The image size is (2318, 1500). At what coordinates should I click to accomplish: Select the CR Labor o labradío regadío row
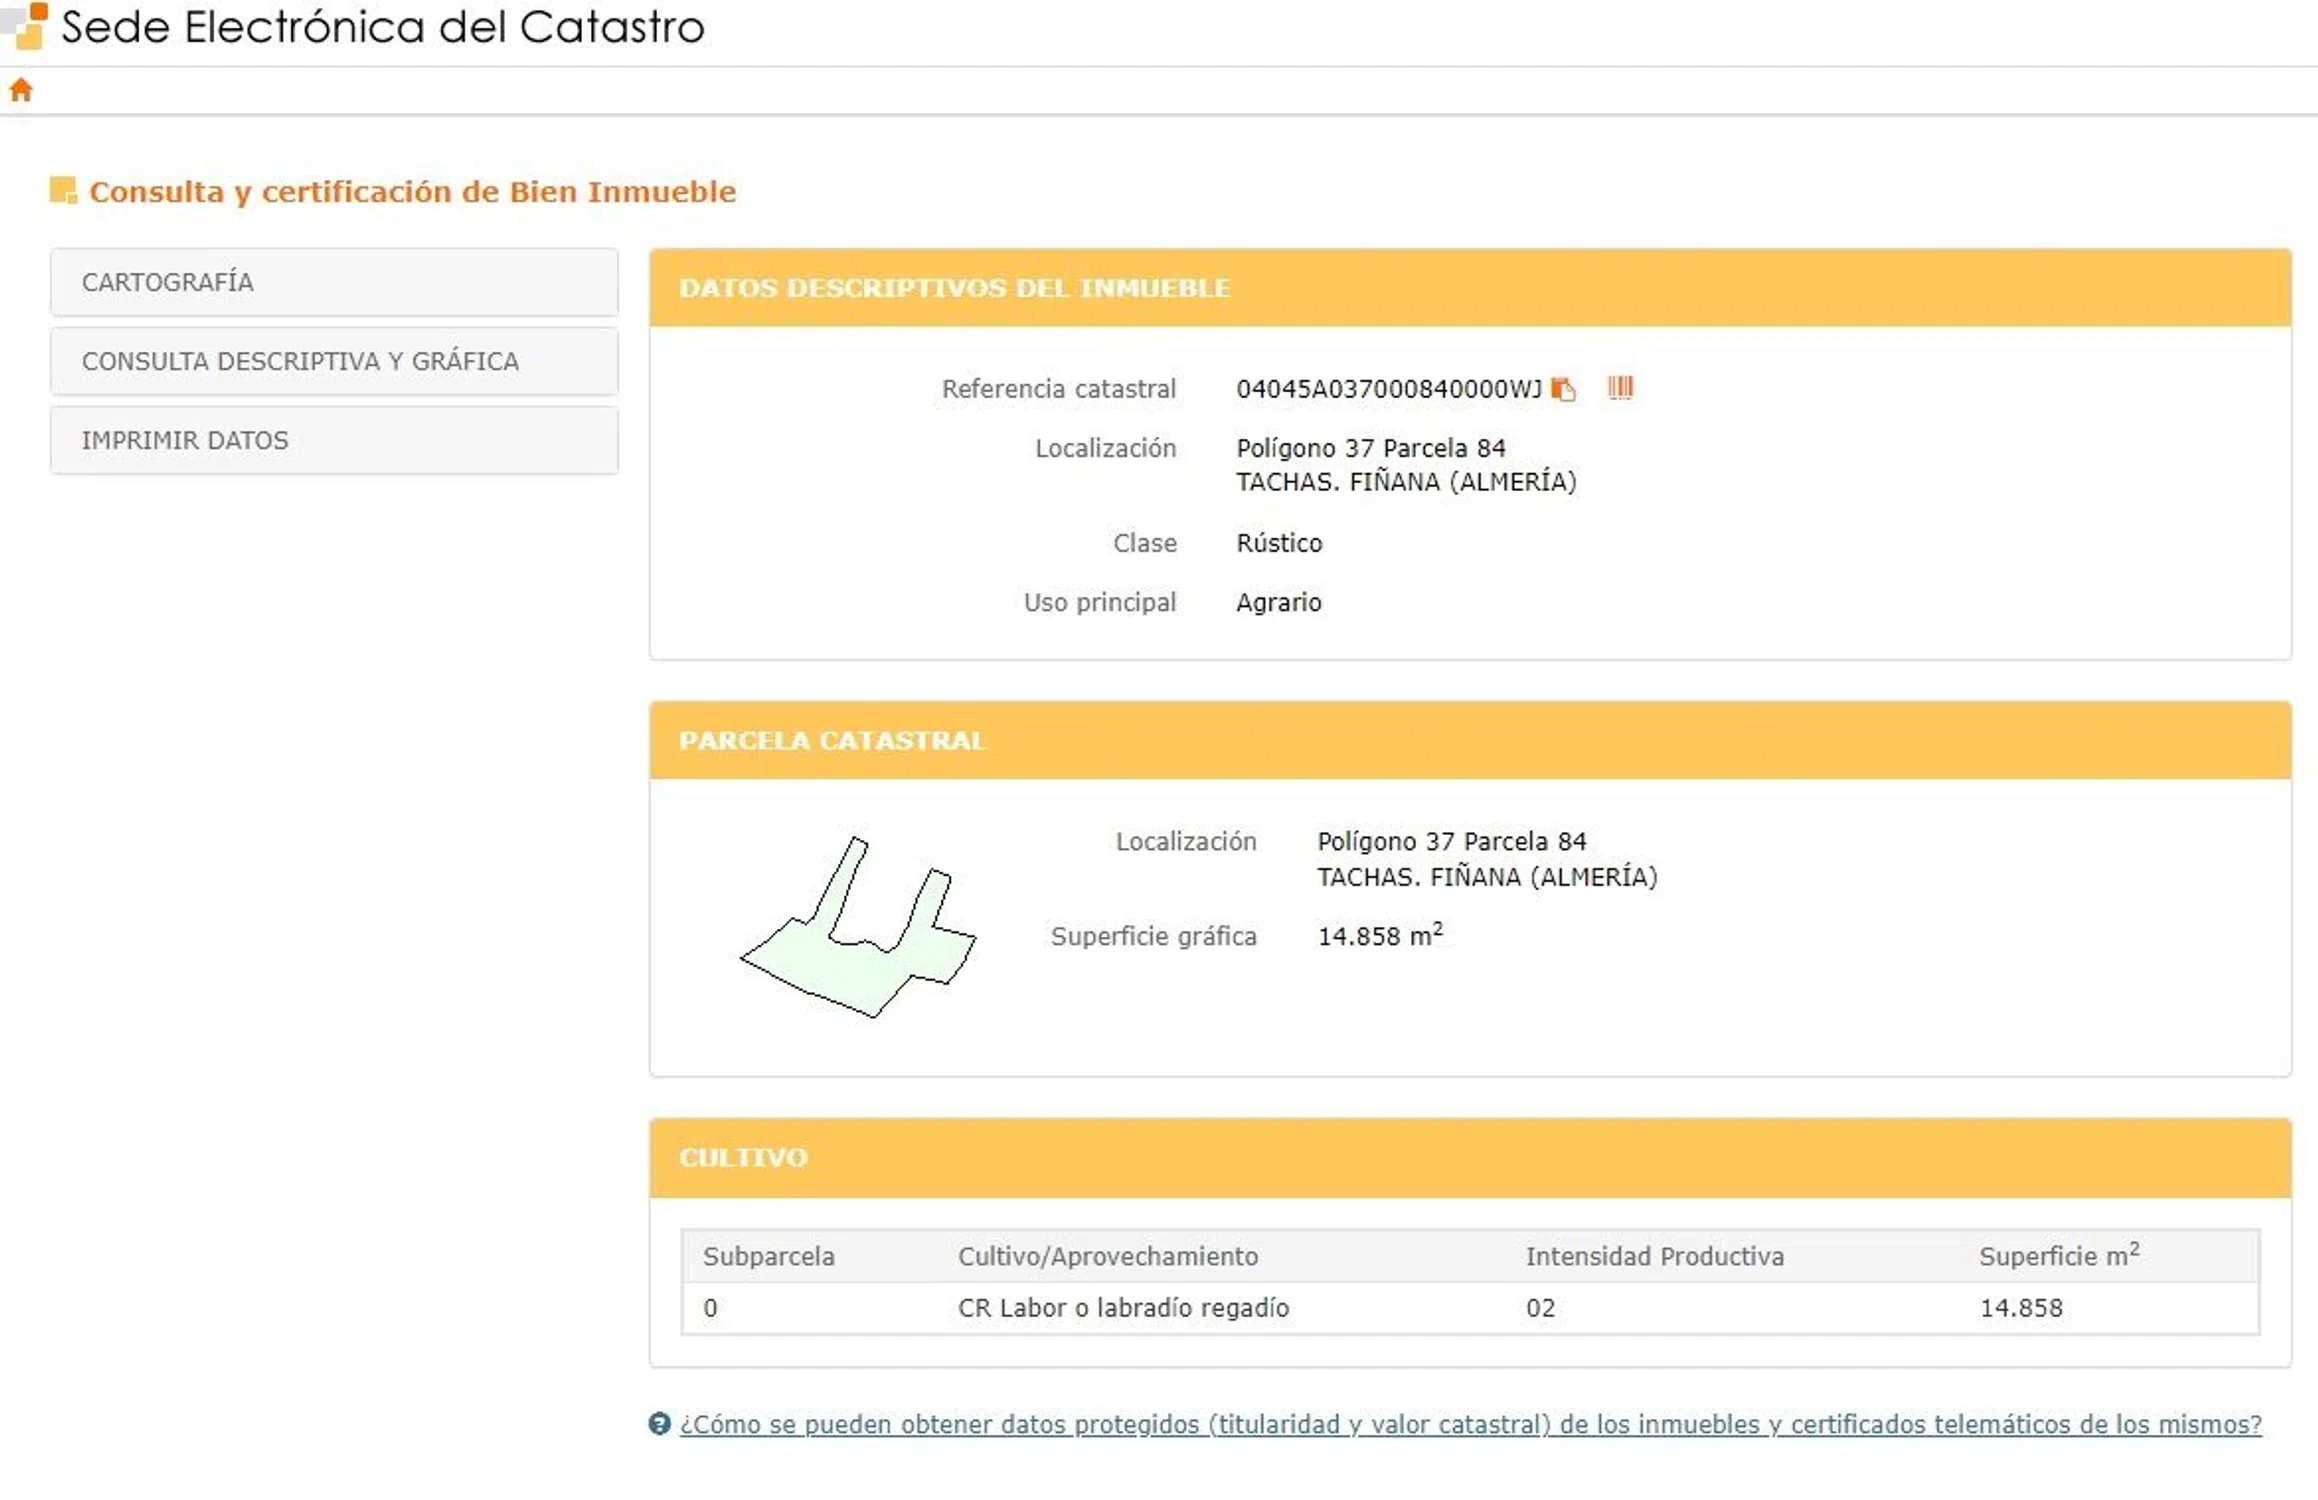tap(1123, 1308)
